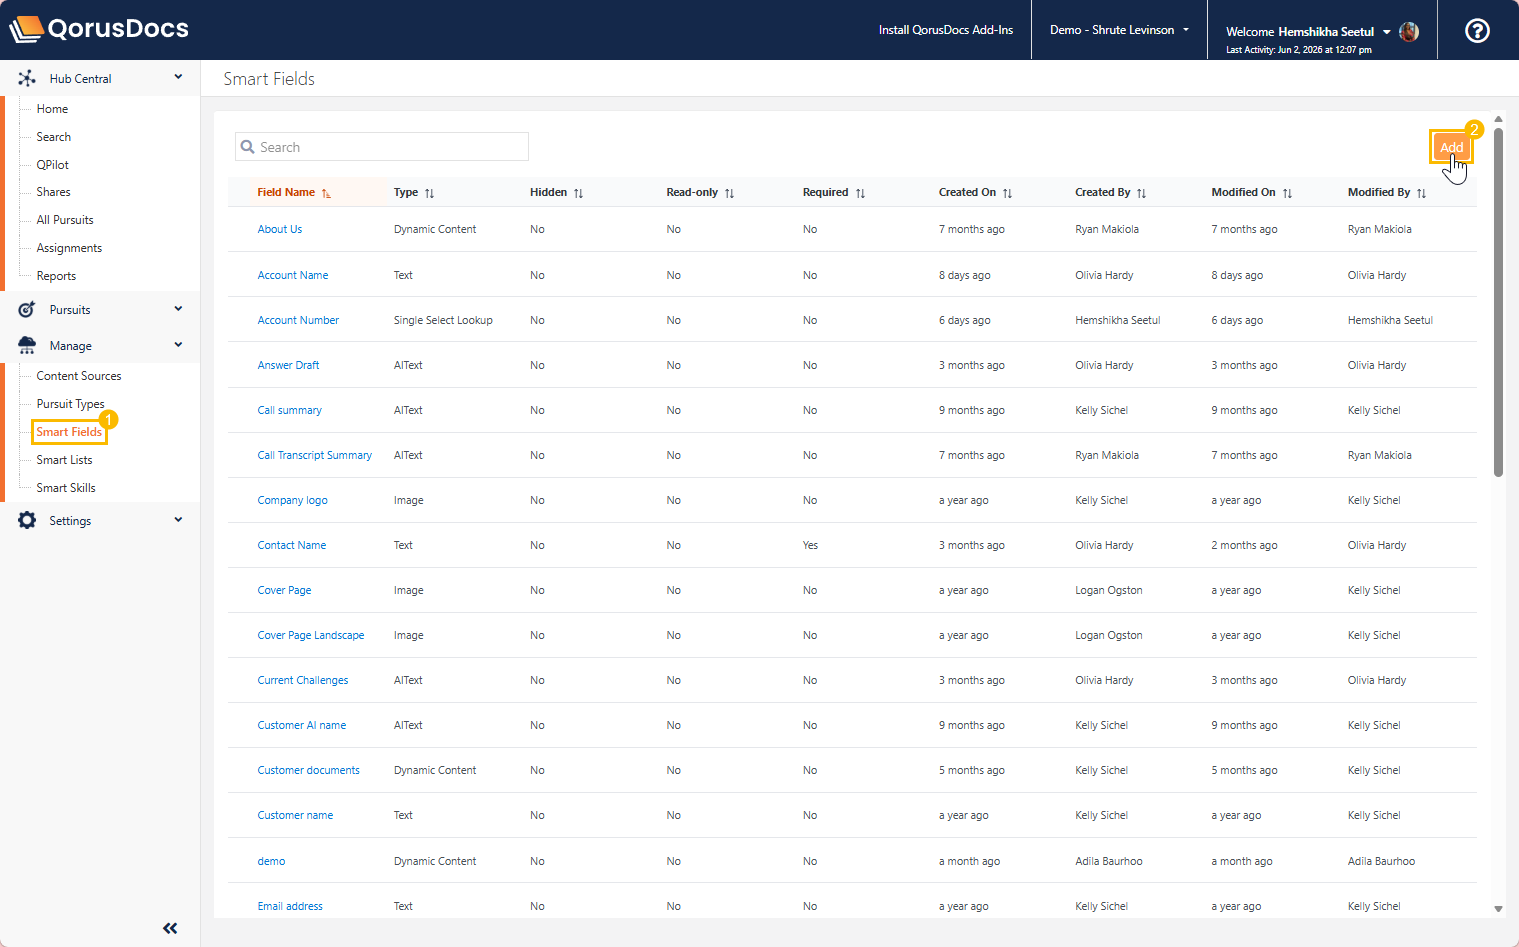Open Smart Lists in the sidebar
The width and height of the screenshot is (1519, 947).
click(x=64, y=460)
